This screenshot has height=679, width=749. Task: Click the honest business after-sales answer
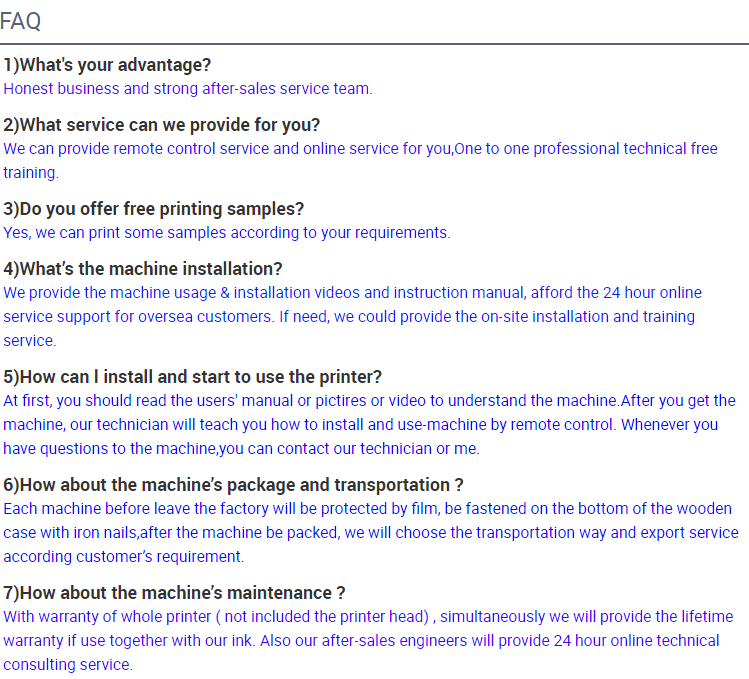[x=188, y=89]
